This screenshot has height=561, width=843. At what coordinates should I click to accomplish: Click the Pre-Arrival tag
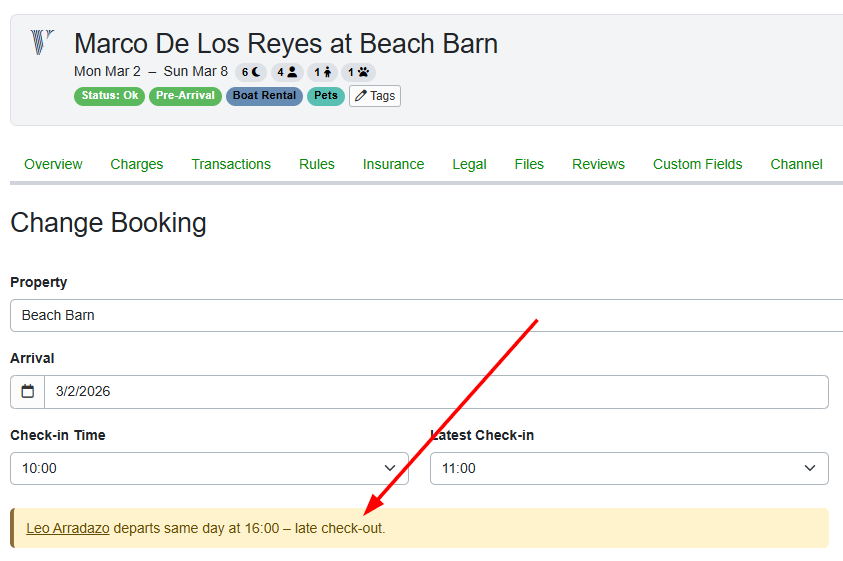coord(185,96)
